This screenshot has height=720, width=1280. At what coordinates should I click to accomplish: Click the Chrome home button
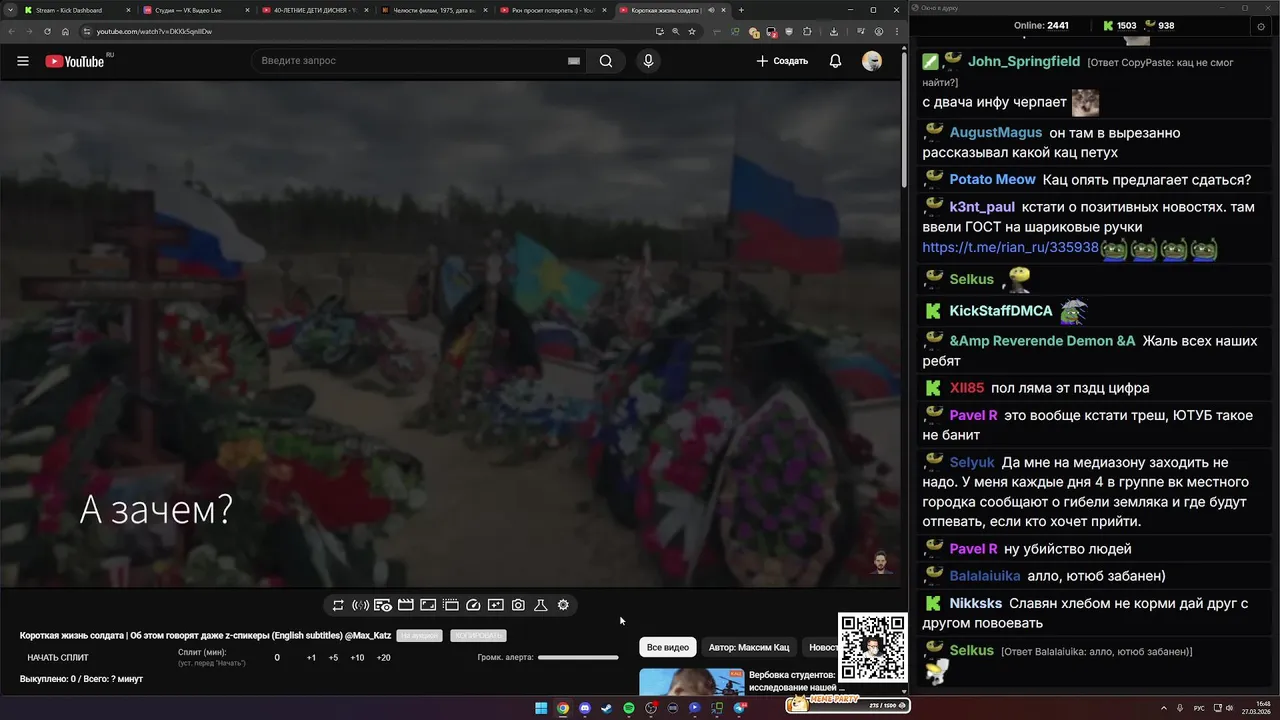(x=65, y=31)
